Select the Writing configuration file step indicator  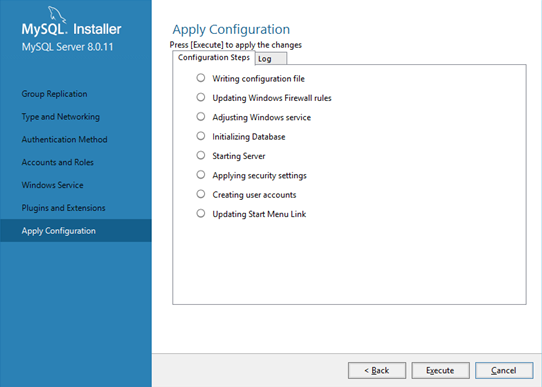pos(200,78)
